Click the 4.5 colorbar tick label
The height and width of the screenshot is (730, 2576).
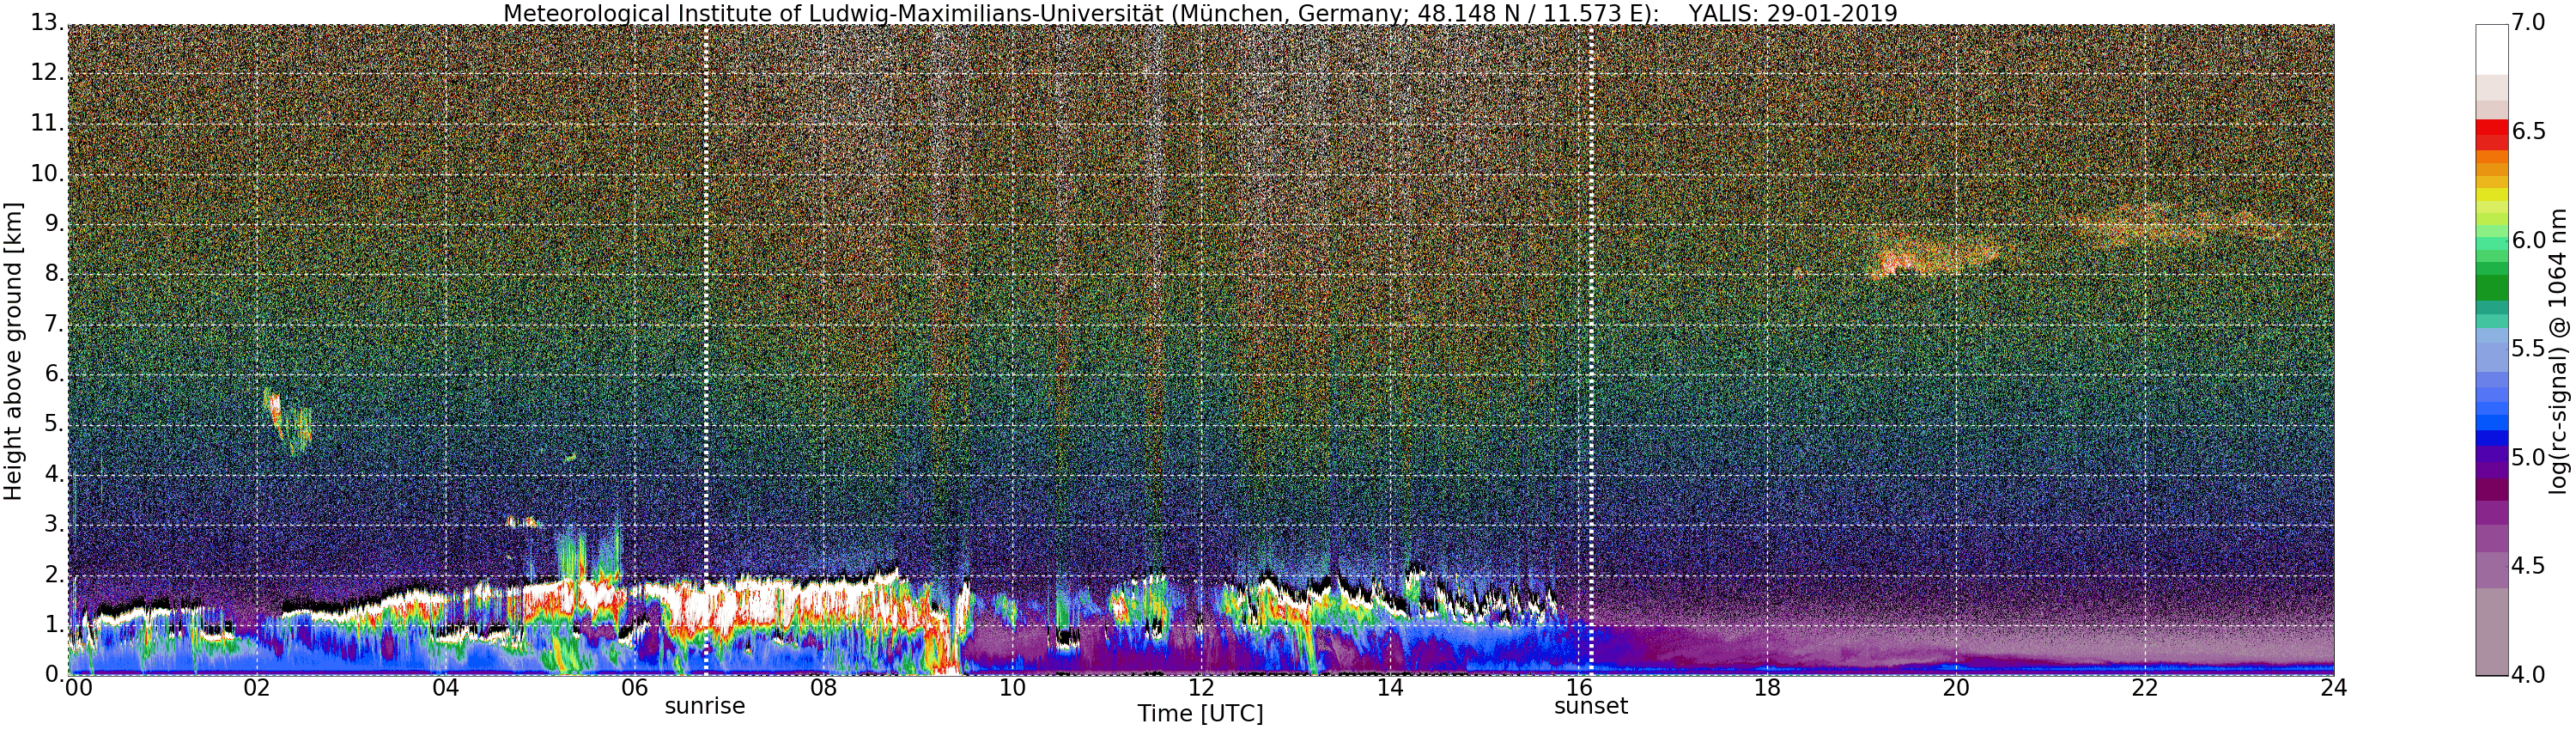click(2528, 566)
